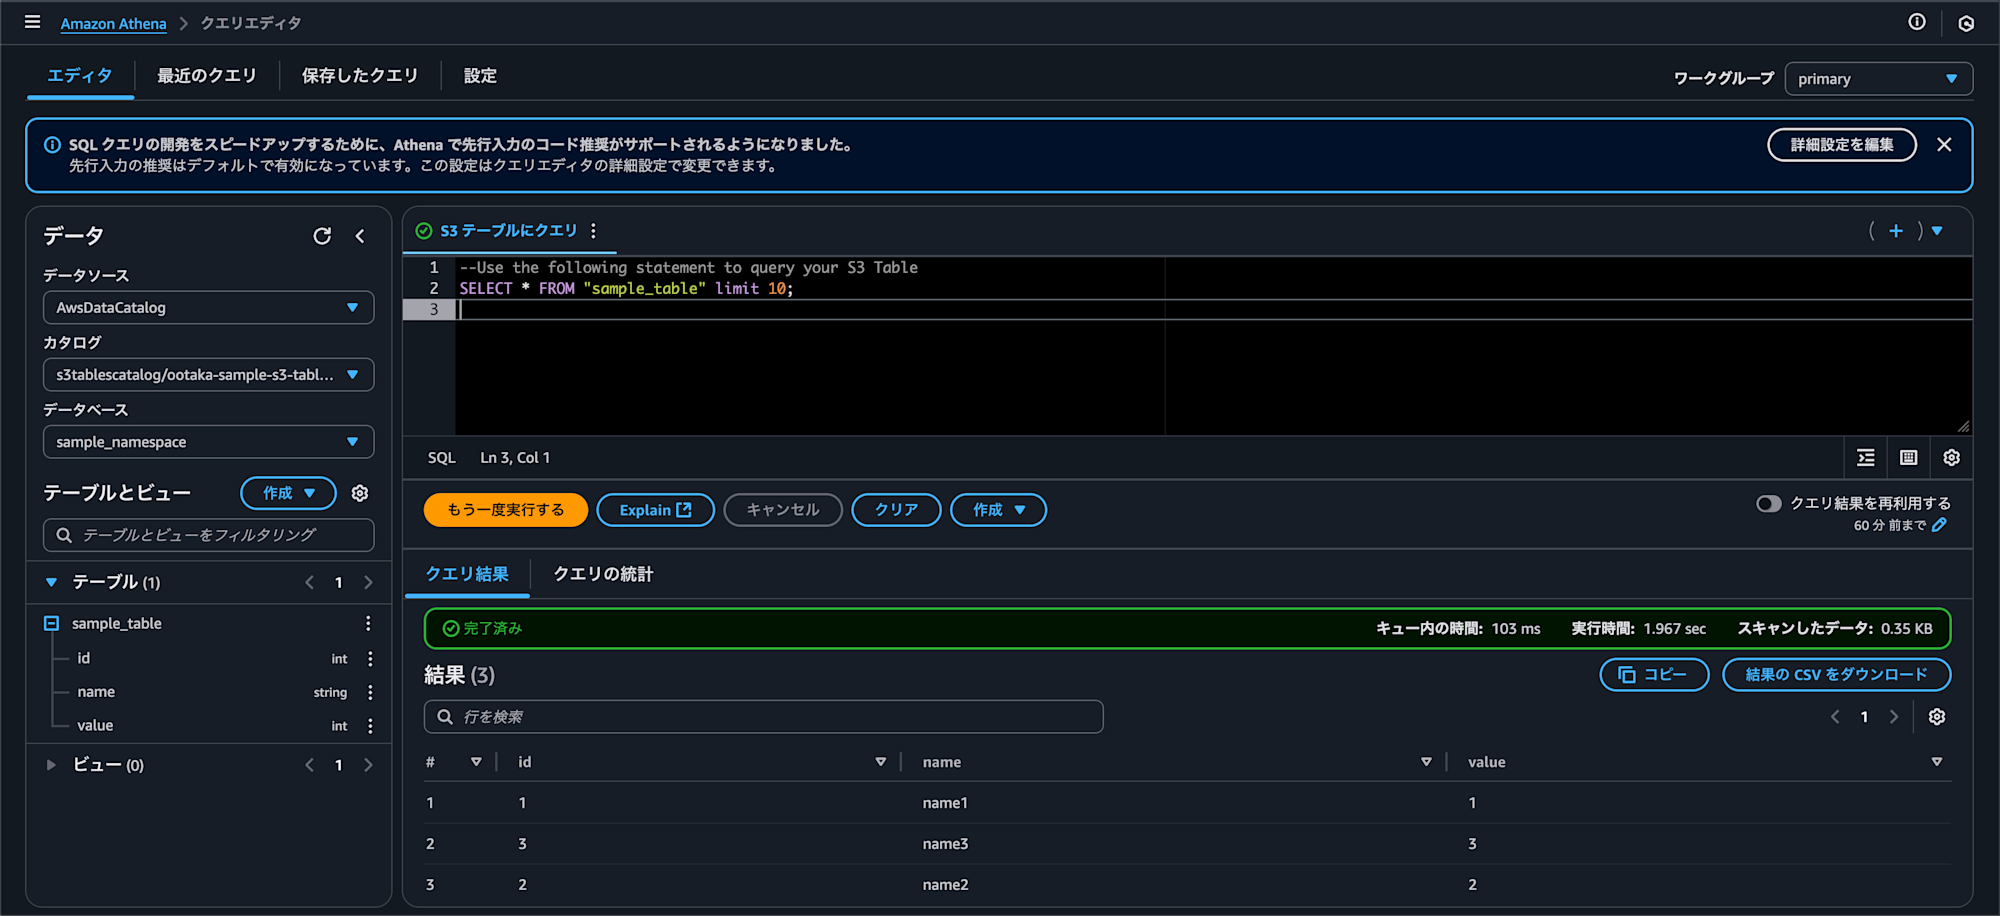2000x916 pixels.
Task: Refresh the data panel
Action: point(322,236)
